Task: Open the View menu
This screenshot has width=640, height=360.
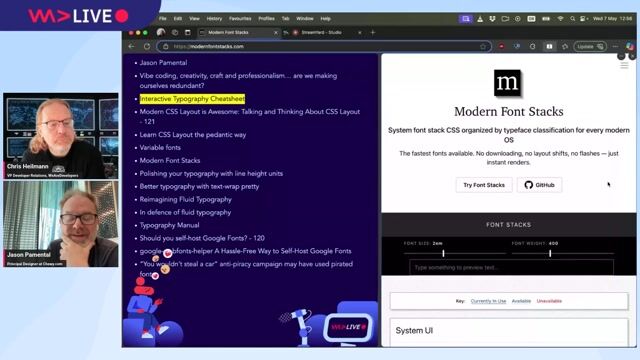Action: 194,19
